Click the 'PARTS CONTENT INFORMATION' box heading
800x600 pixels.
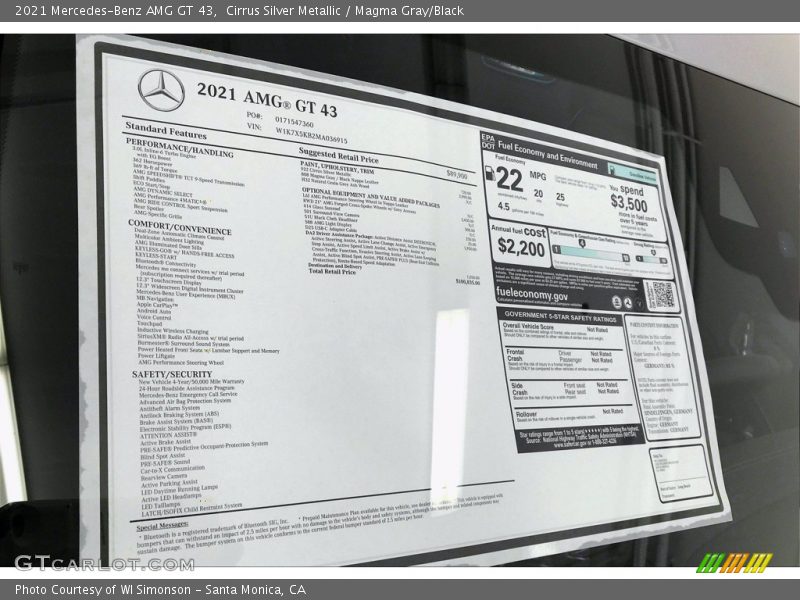(x=655, y=325)
